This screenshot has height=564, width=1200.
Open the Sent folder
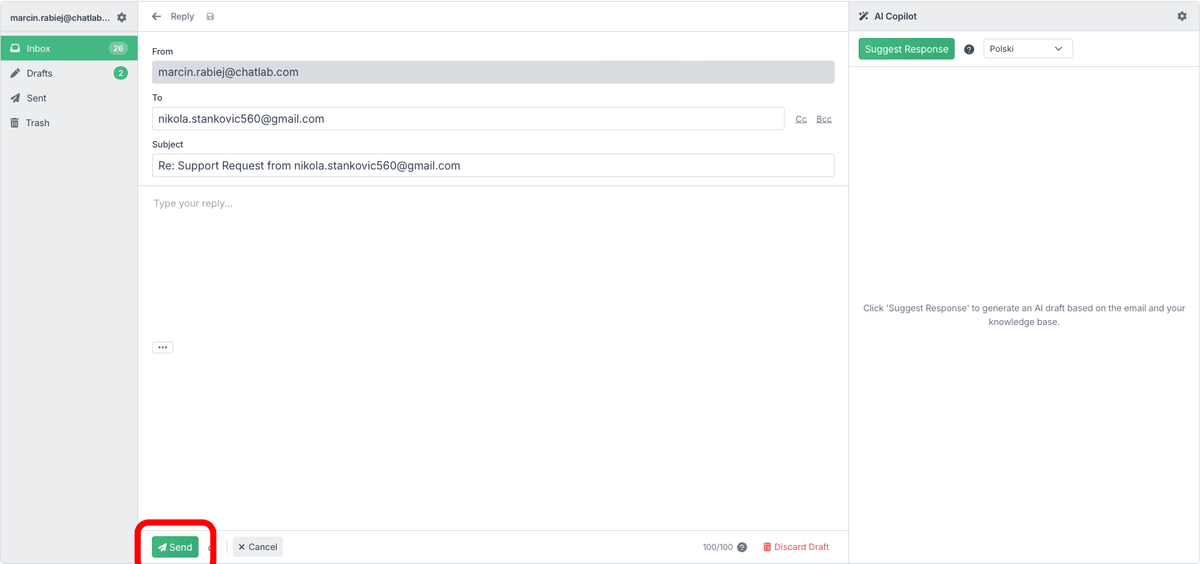point(69,98)
